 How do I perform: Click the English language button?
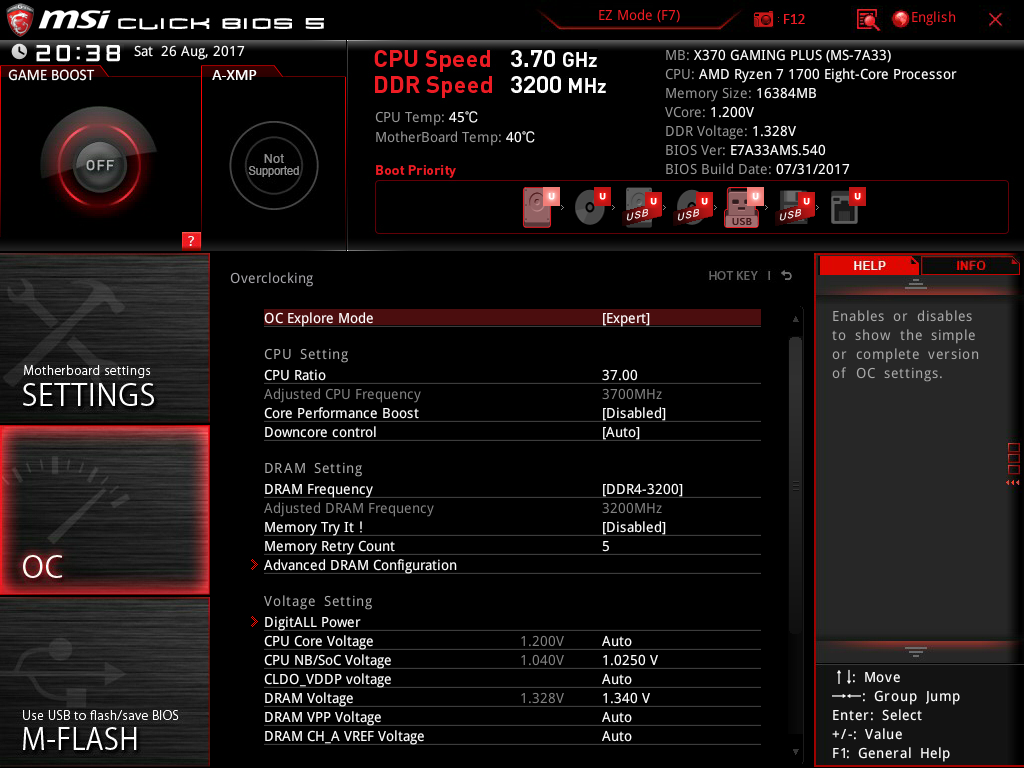[x=933, y=18]
